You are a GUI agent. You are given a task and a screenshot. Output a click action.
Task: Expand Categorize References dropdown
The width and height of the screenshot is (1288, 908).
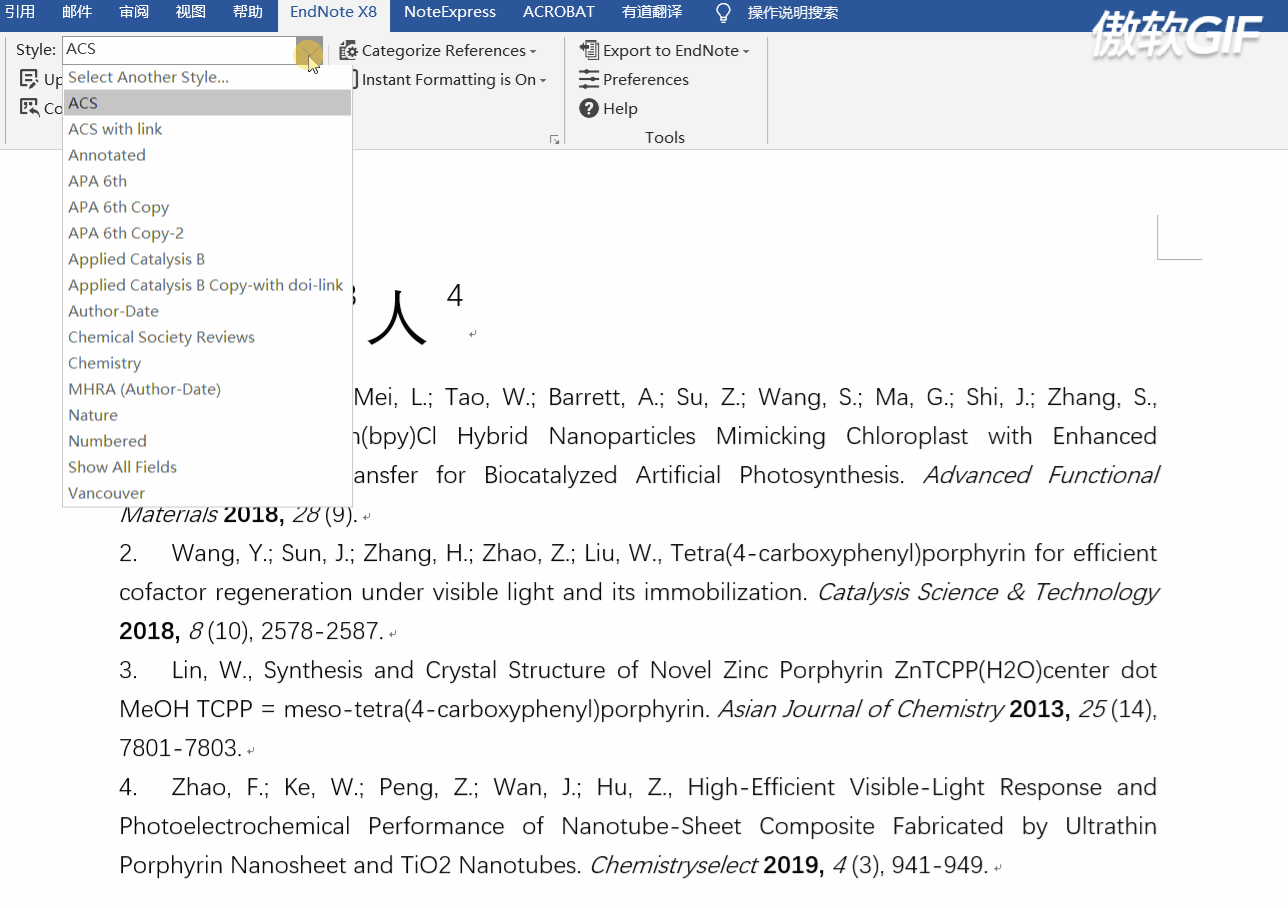tap(533, 51)
